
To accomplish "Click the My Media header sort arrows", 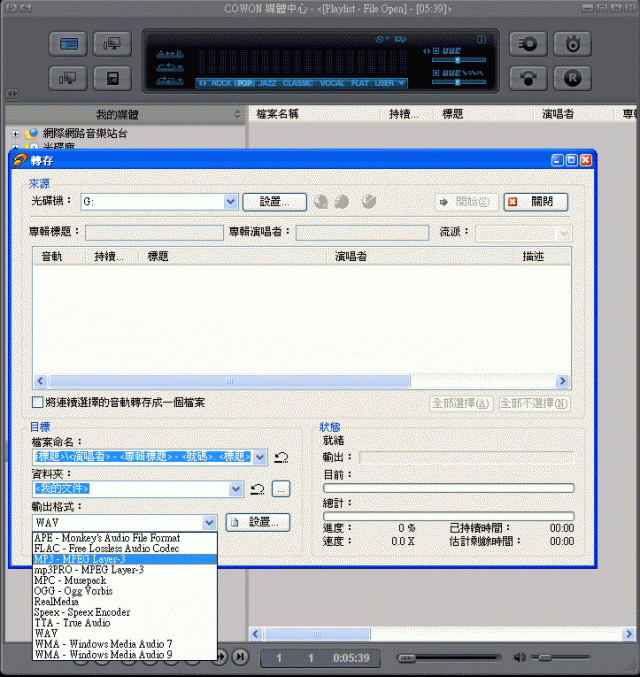I will point(238,114).
